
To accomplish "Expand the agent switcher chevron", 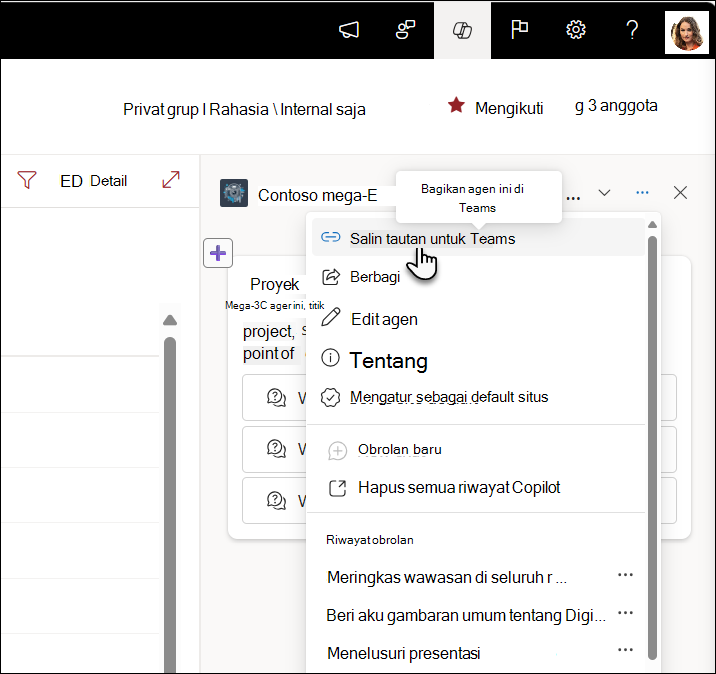I will coord(604,193).
